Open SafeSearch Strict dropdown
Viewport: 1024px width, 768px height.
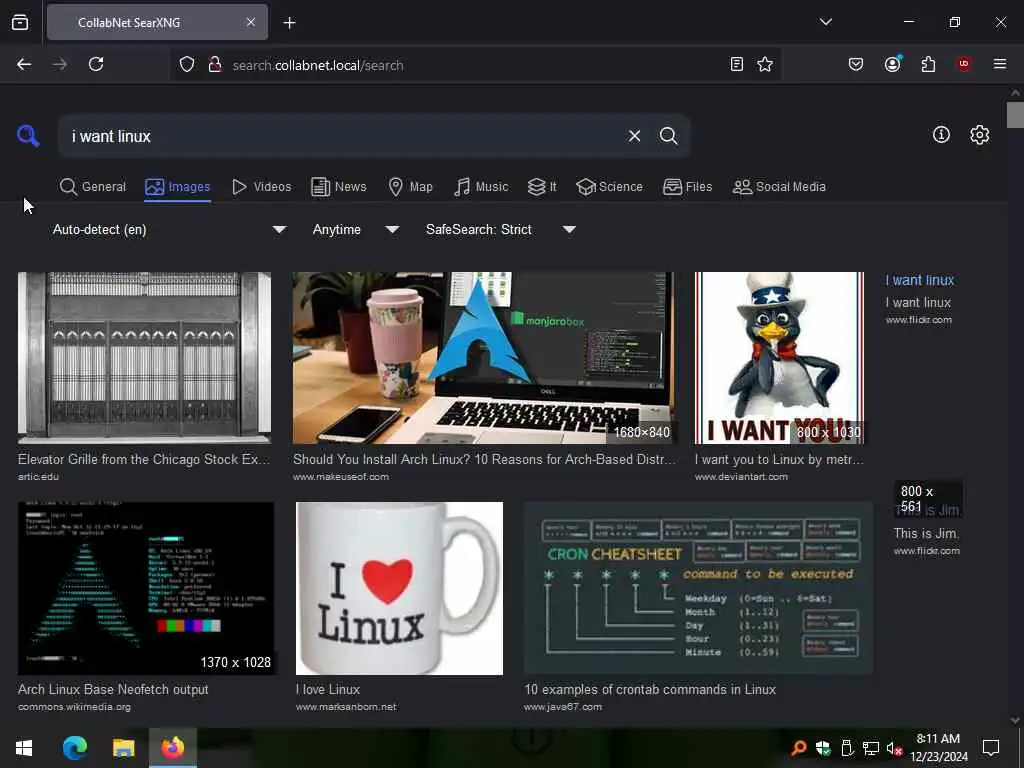500,229
